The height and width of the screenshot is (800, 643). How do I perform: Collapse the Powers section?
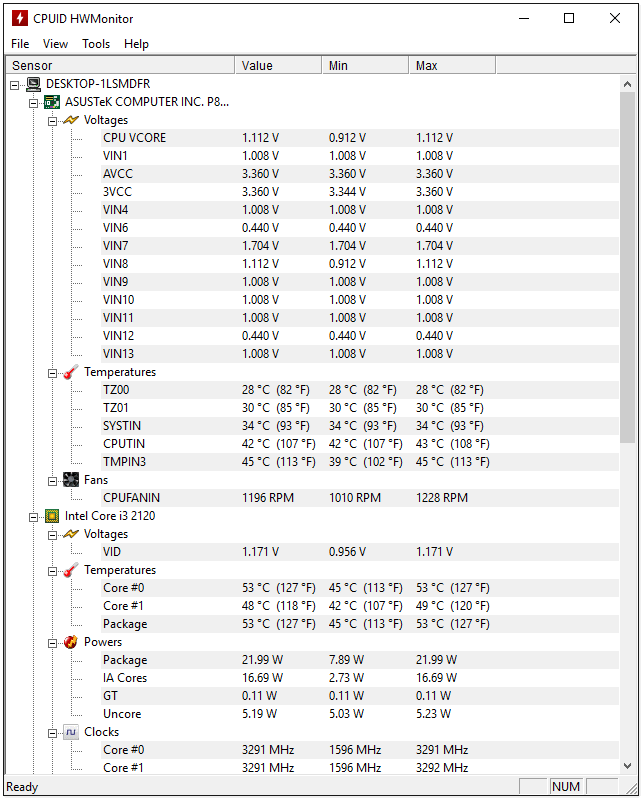point(52,643)
